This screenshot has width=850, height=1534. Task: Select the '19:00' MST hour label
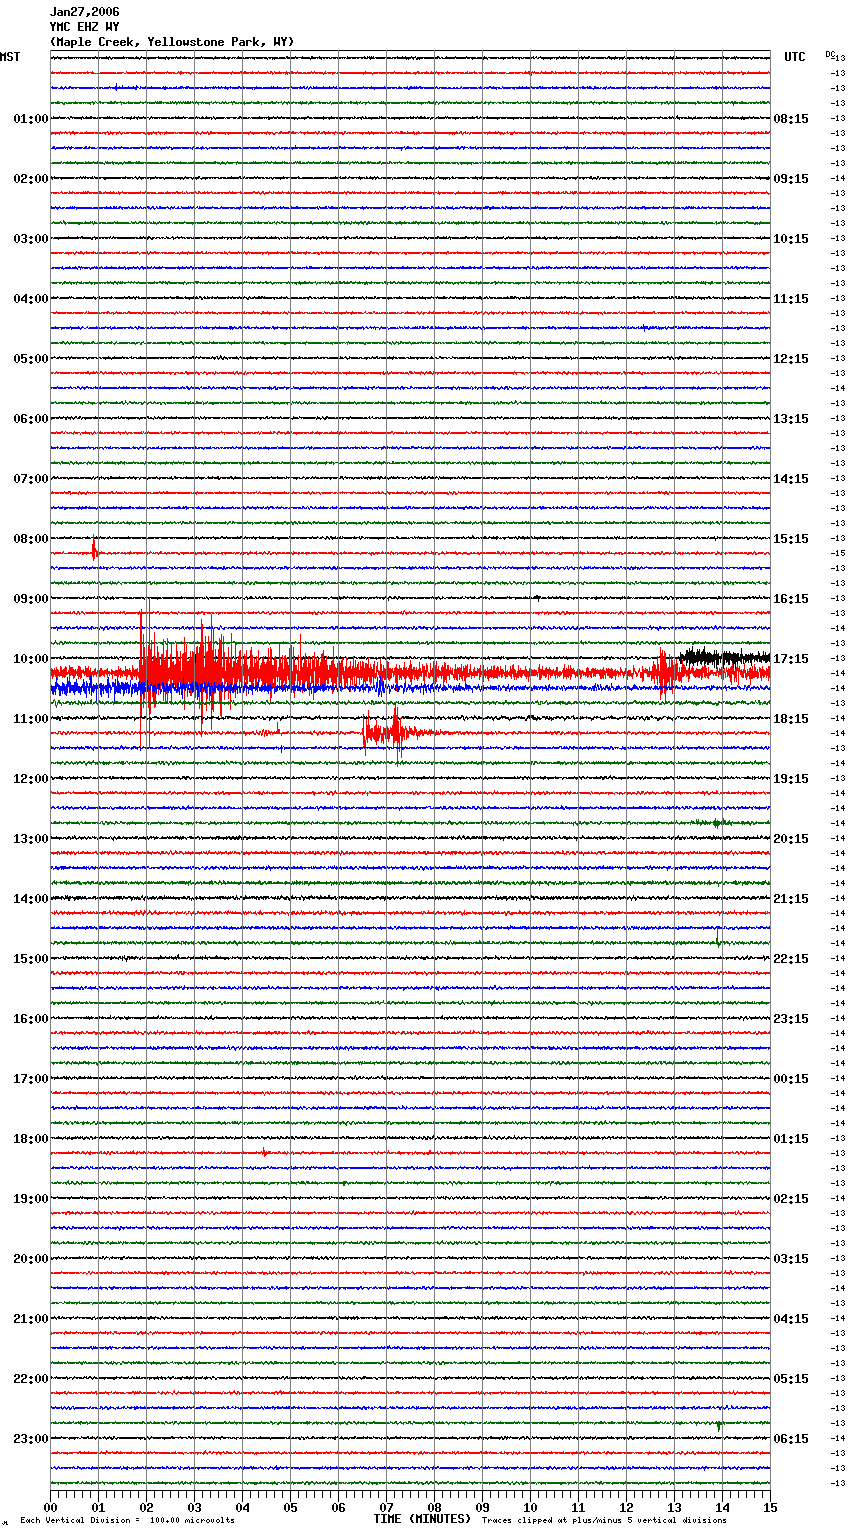coord(31,1199)
